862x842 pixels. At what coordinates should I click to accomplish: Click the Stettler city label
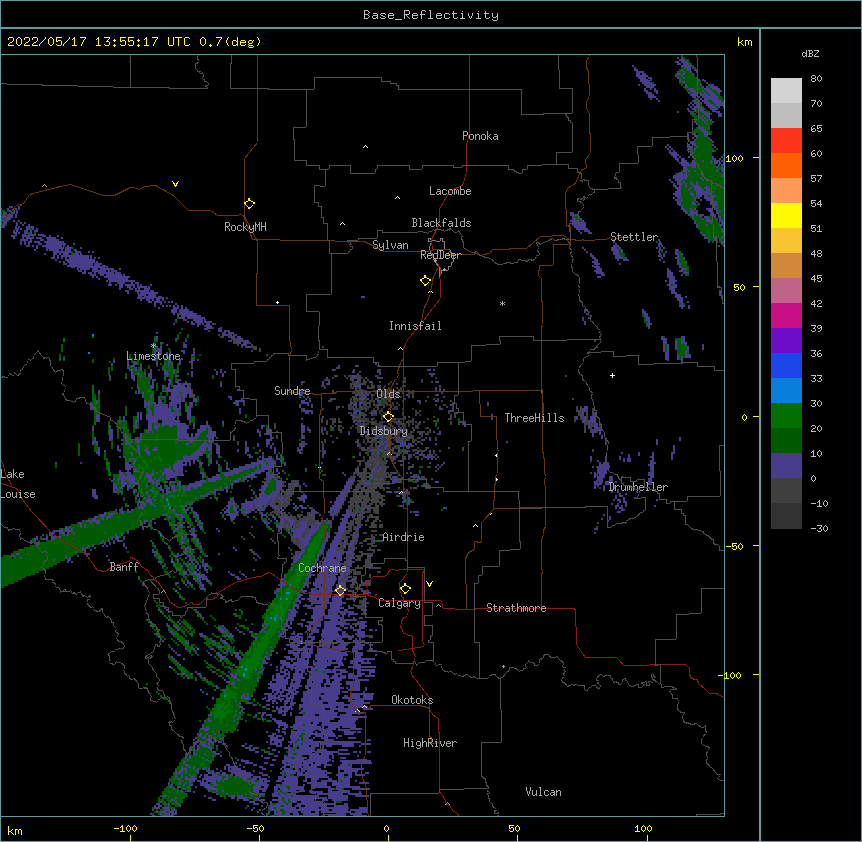pyautogui.click(x=634, y=237)
